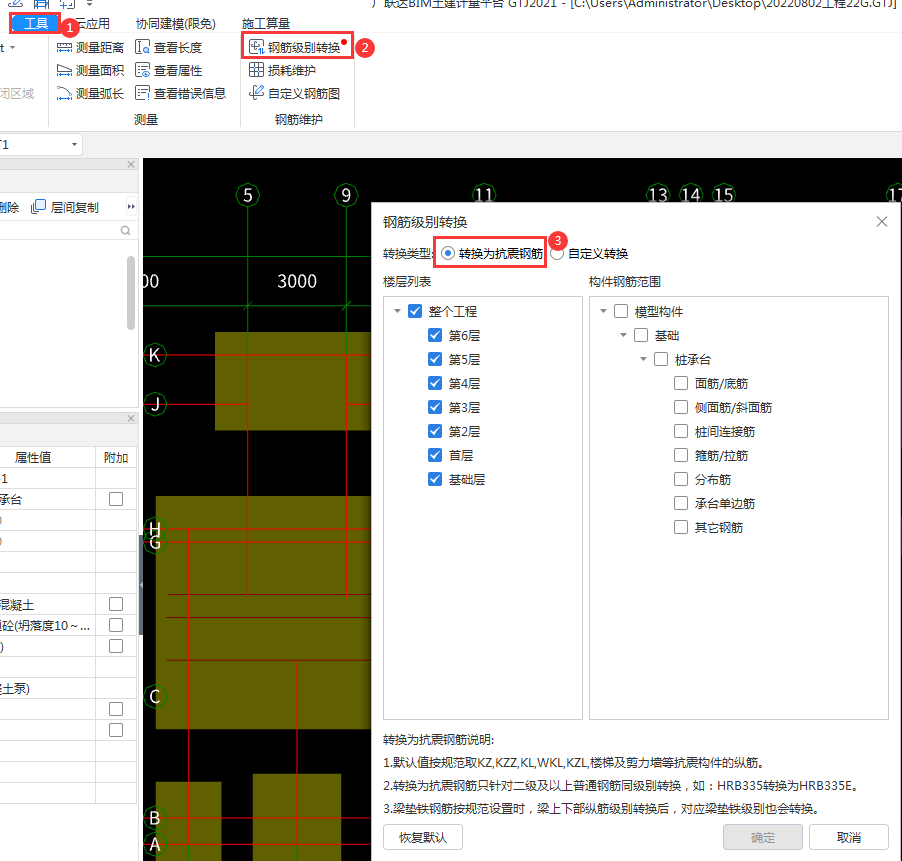Select 转换为抗震钢筋 radio option
Image resolution: width=902 pixels, height=861 pixels.
click(448, 253)
